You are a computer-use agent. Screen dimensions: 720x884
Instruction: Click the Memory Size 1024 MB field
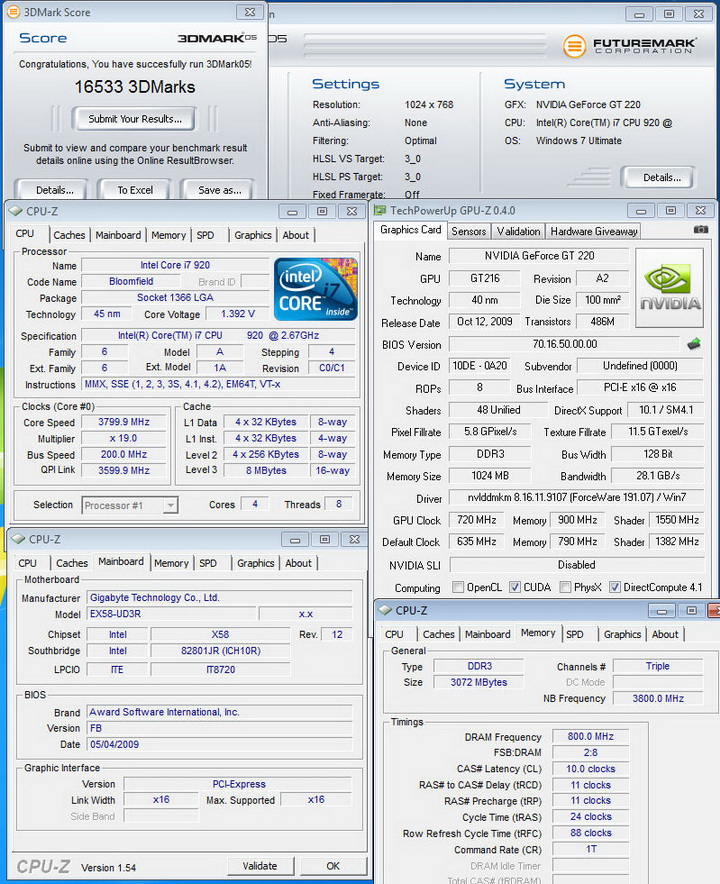[x=489, y=476]
